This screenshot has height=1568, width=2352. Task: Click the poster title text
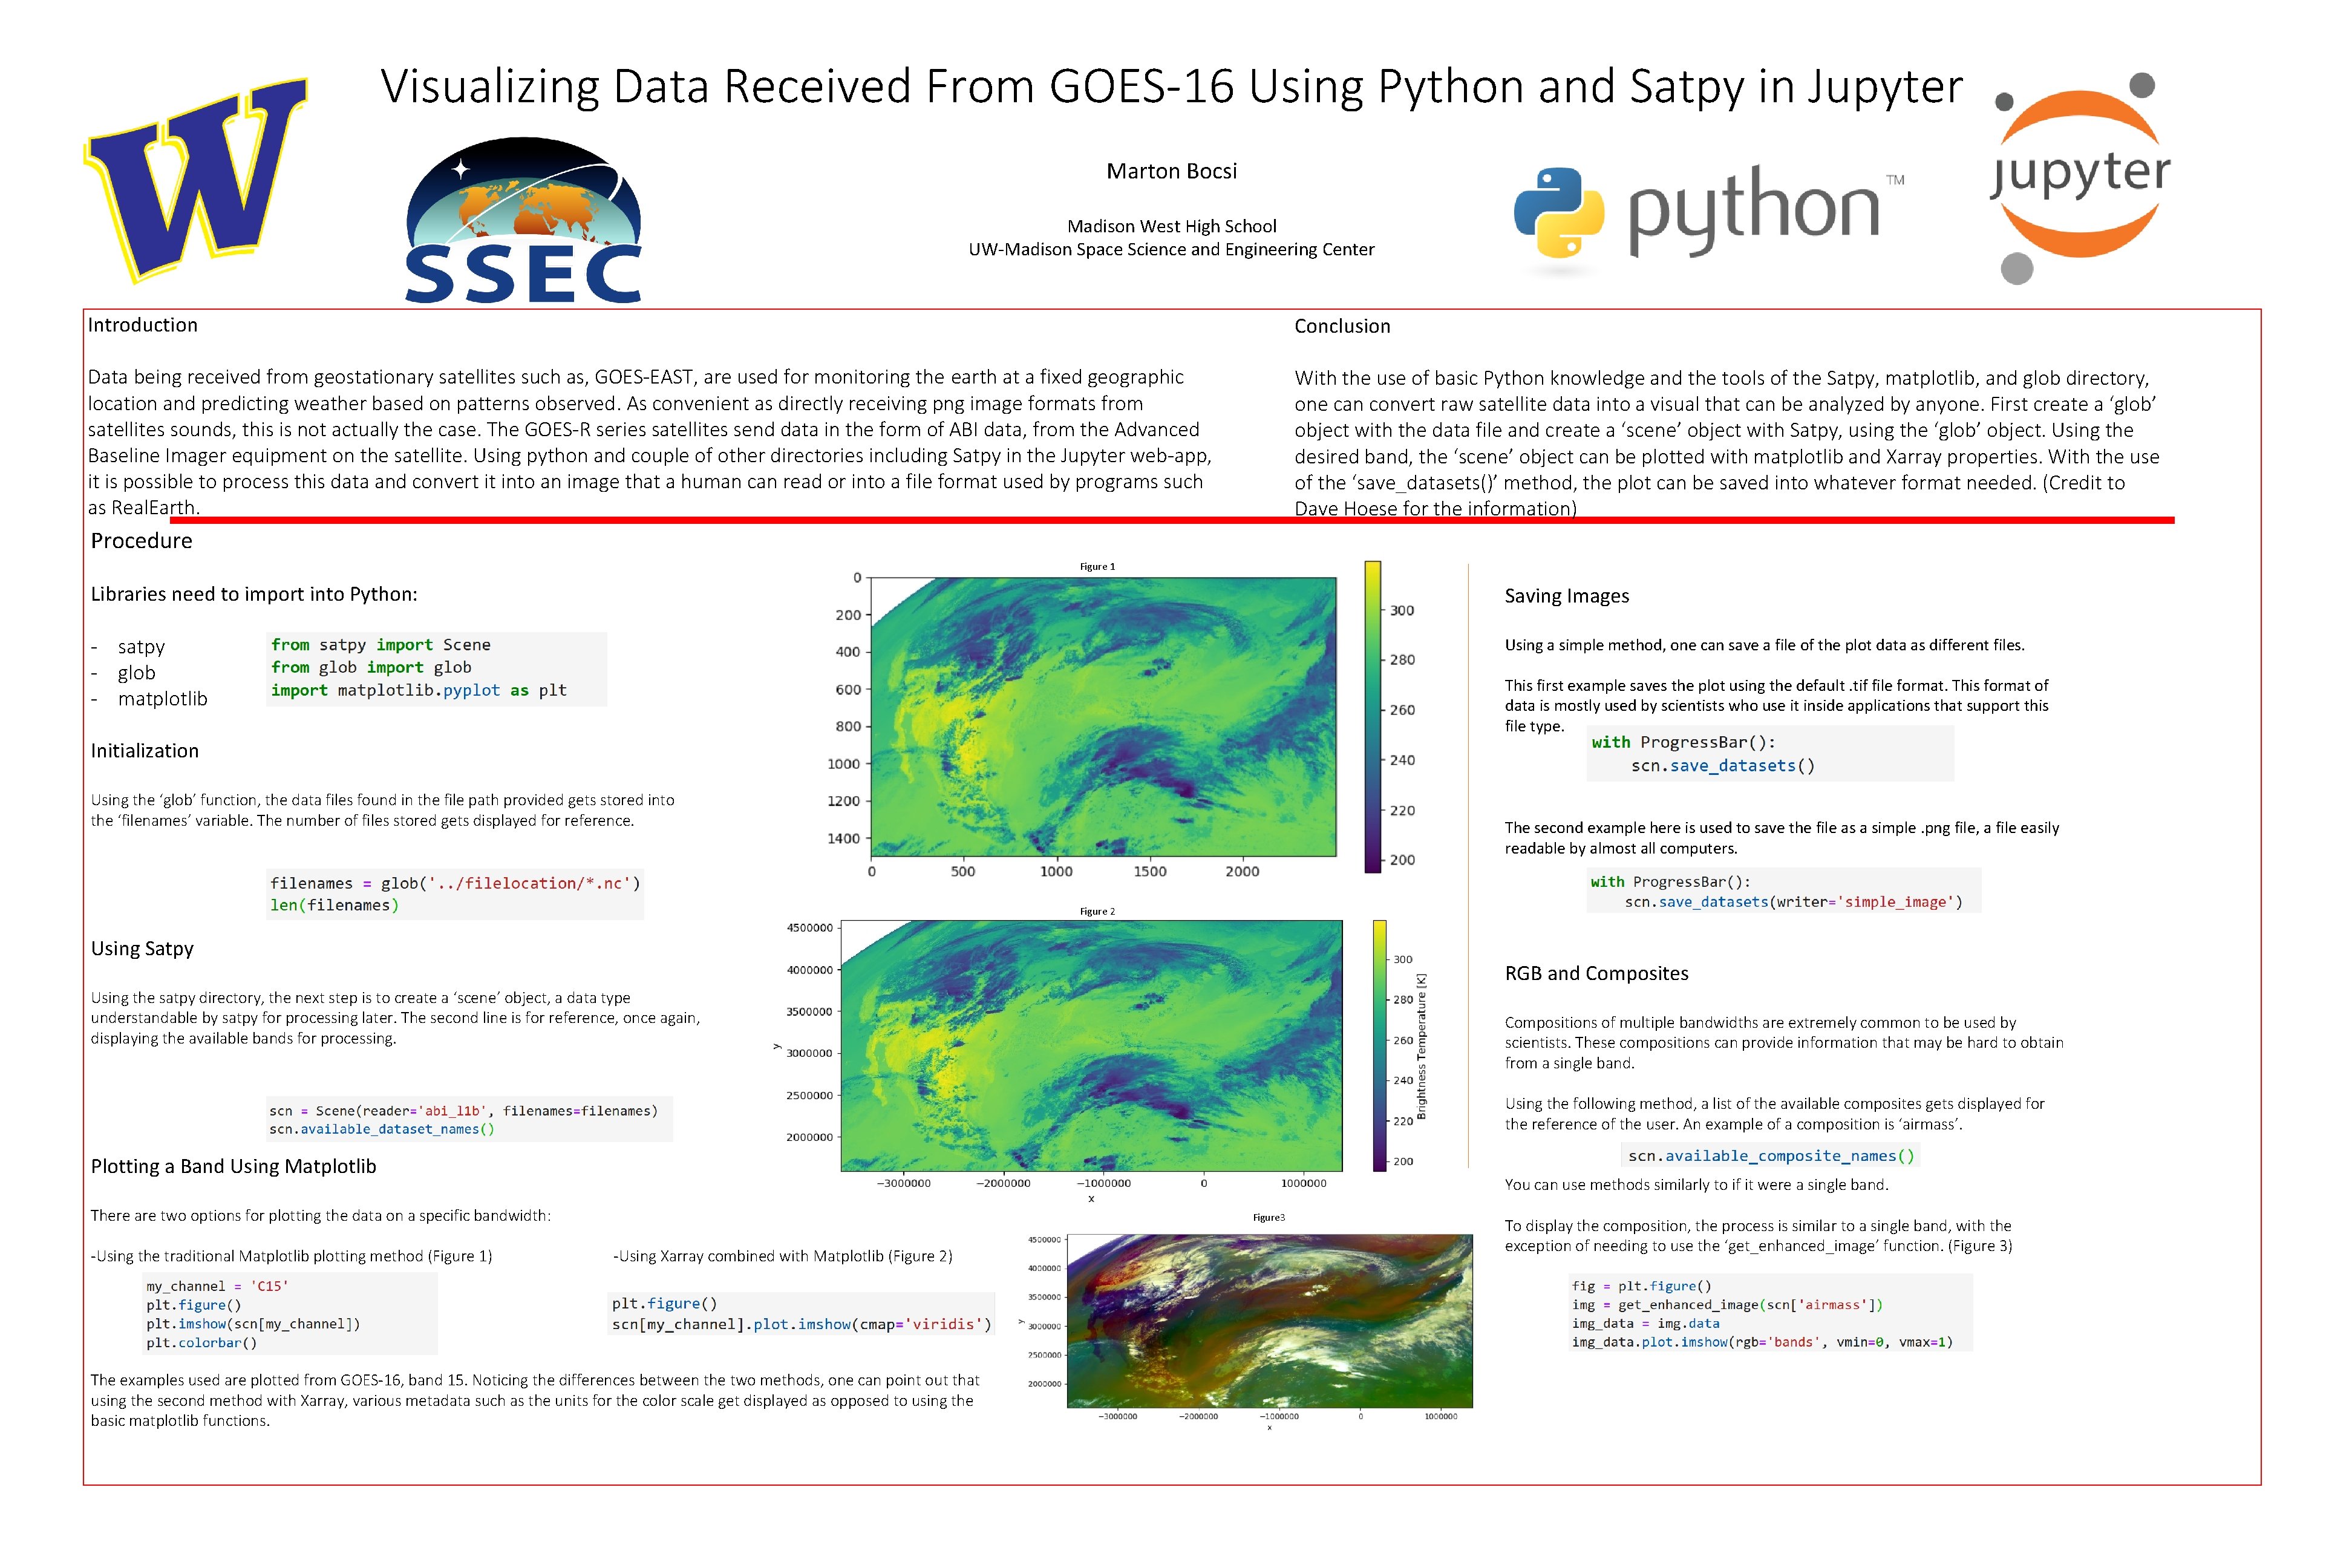point(1171,86)
